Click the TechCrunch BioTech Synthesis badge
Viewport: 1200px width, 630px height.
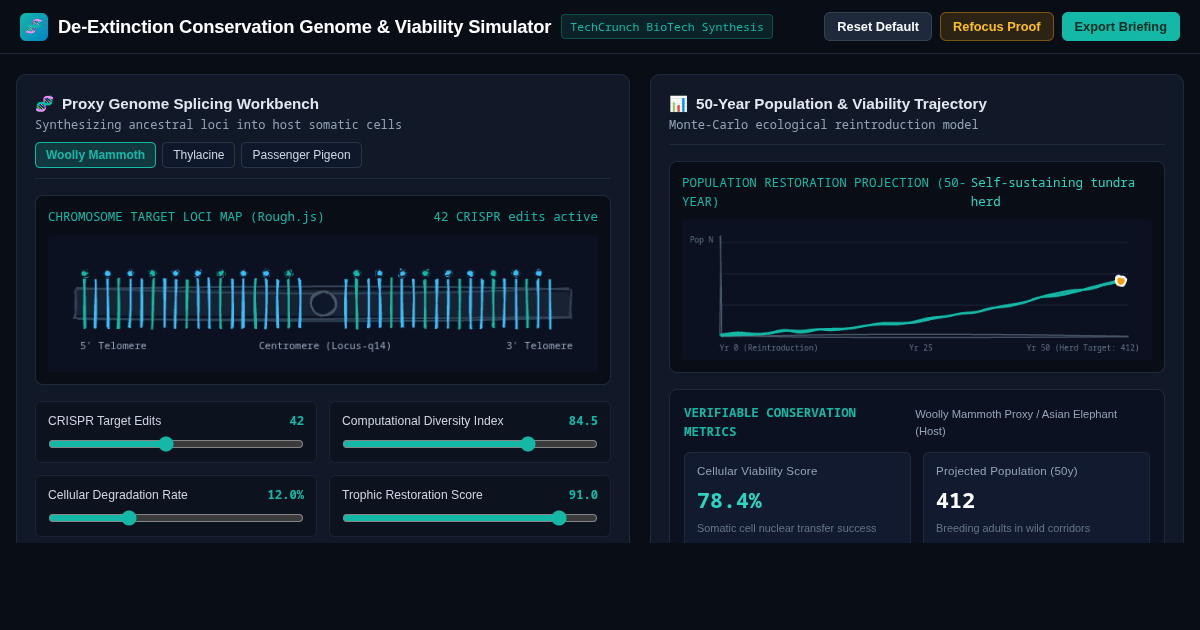667,27
